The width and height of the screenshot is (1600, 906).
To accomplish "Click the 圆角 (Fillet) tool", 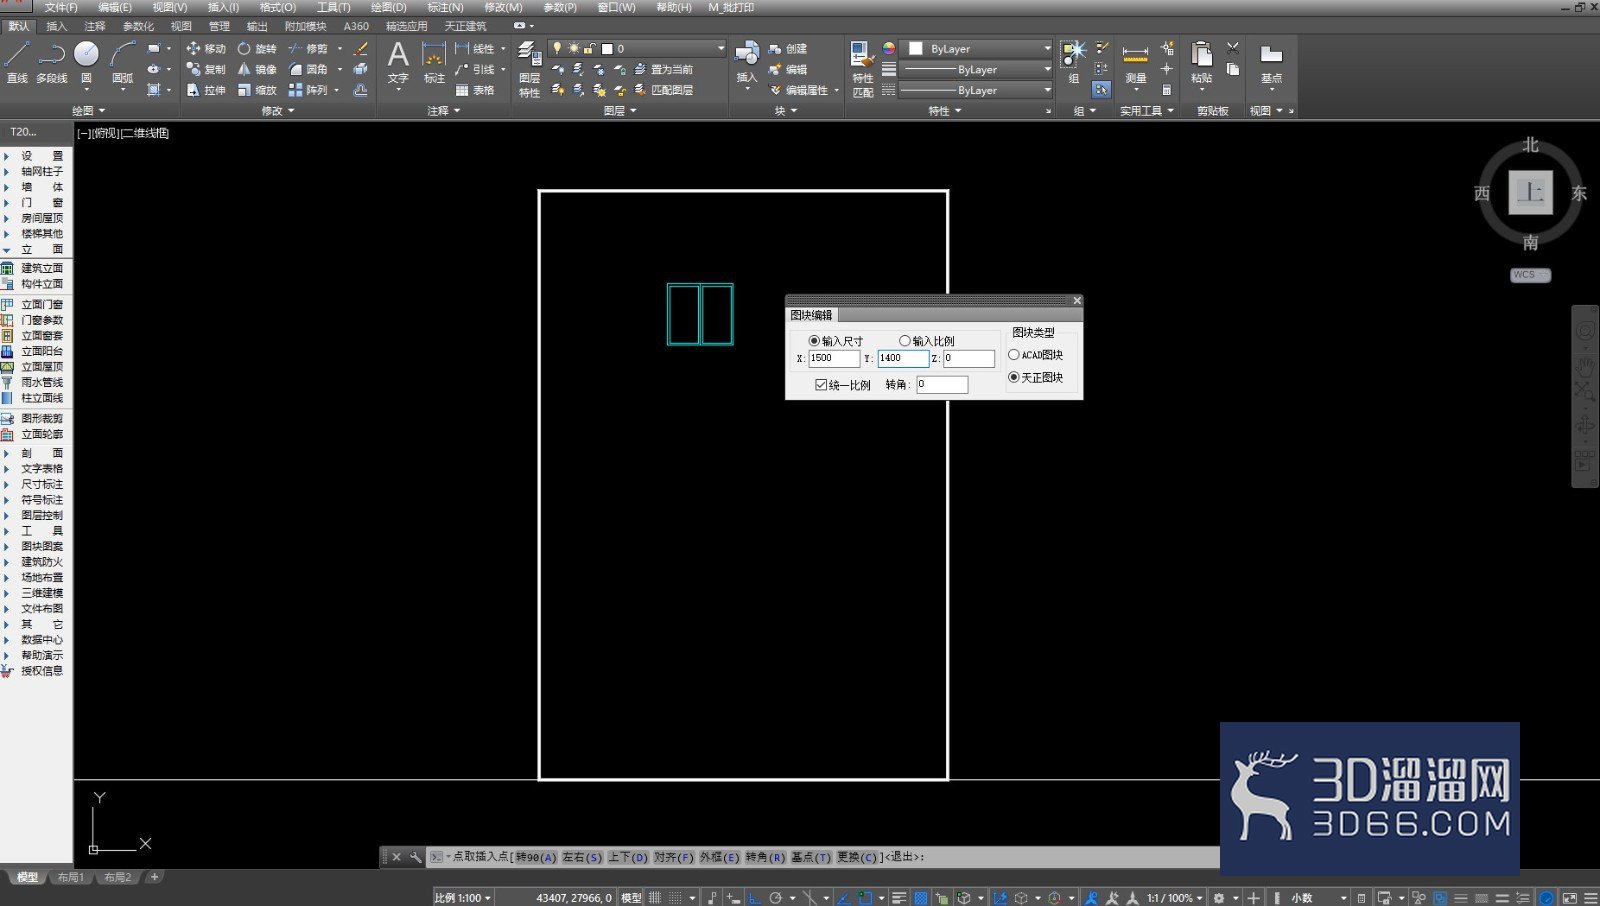I will [308, 69].
